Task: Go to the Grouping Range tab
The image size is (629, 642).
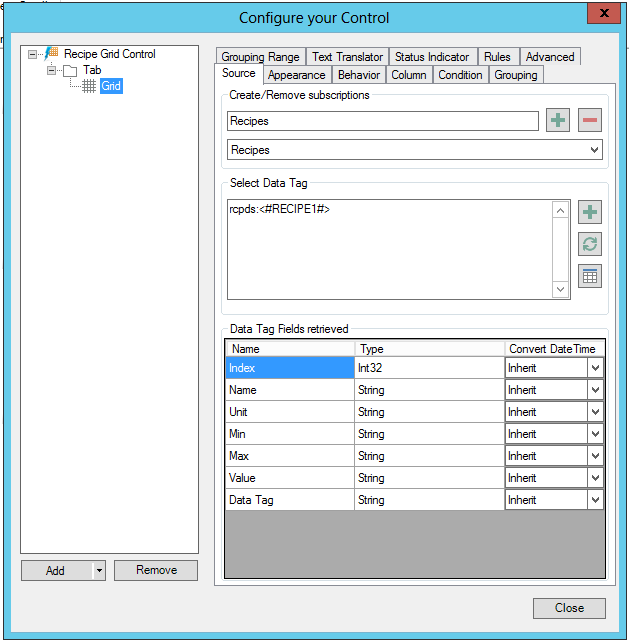Action: click(260, 57)
